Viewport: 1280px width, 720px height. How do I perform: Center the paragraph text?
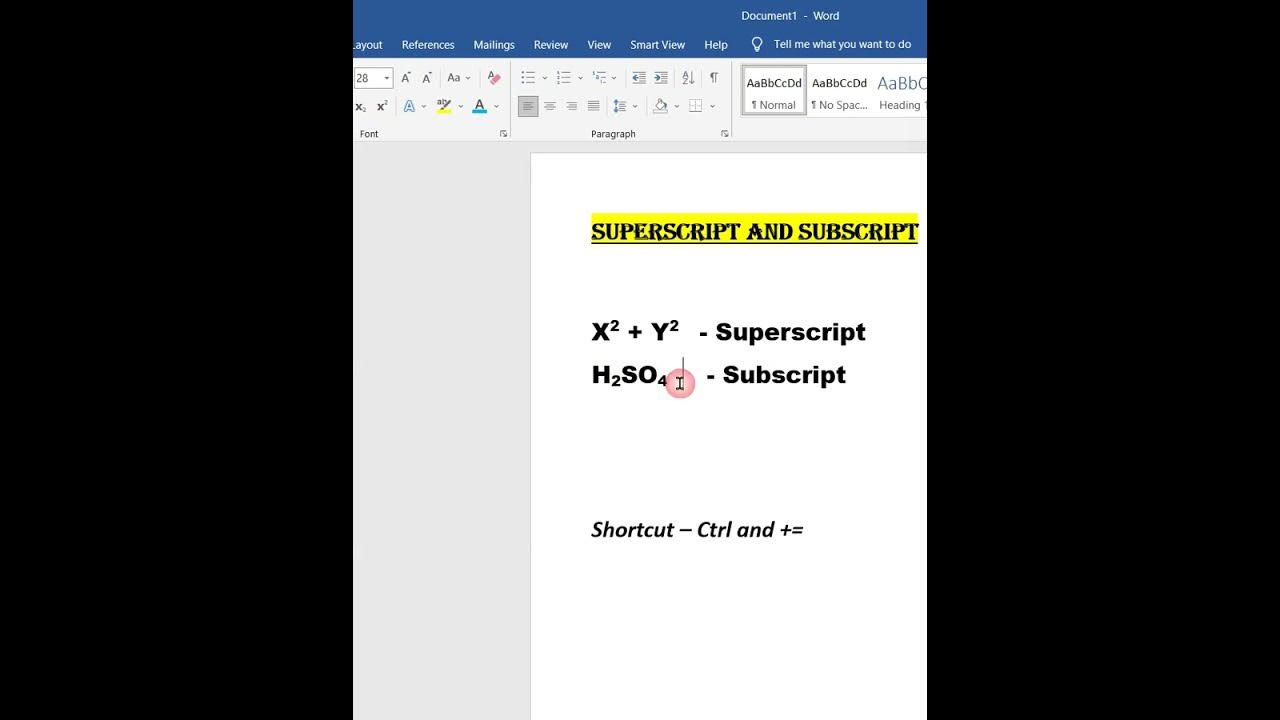(550, 106)
